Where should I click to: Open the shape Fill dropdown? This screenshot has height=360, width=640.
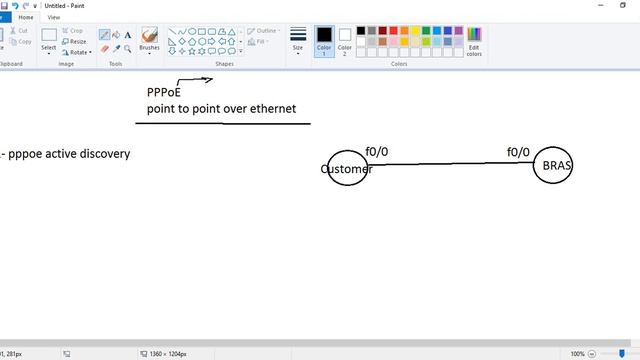pos(258,42)
